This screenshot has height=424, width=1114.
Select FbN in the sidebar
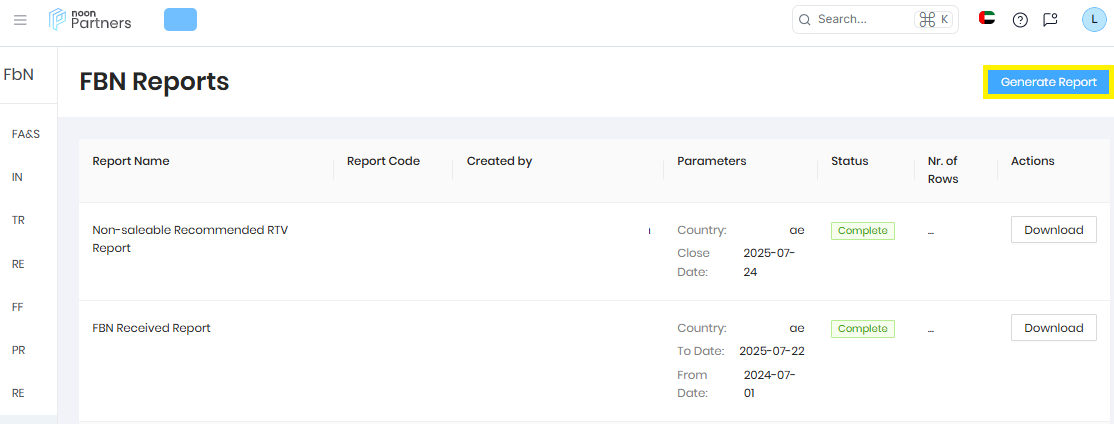[x=18, y=75]
